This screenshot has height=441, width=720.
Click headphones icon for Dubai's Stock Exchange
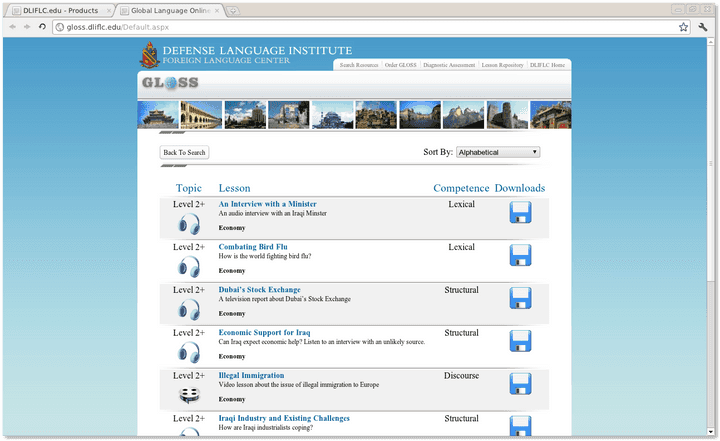189,310
